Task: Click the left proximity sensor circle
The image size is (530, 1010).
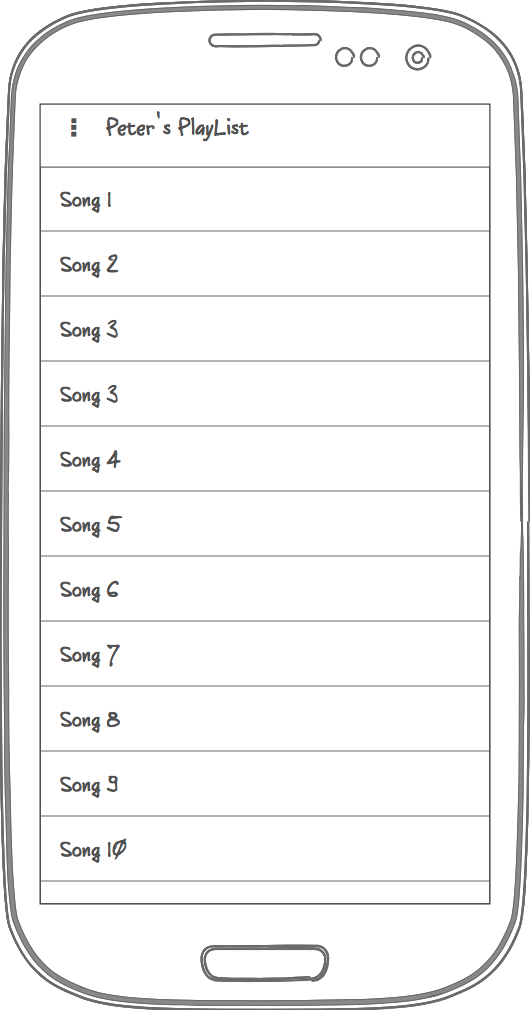Action: (x=345, y=57)
